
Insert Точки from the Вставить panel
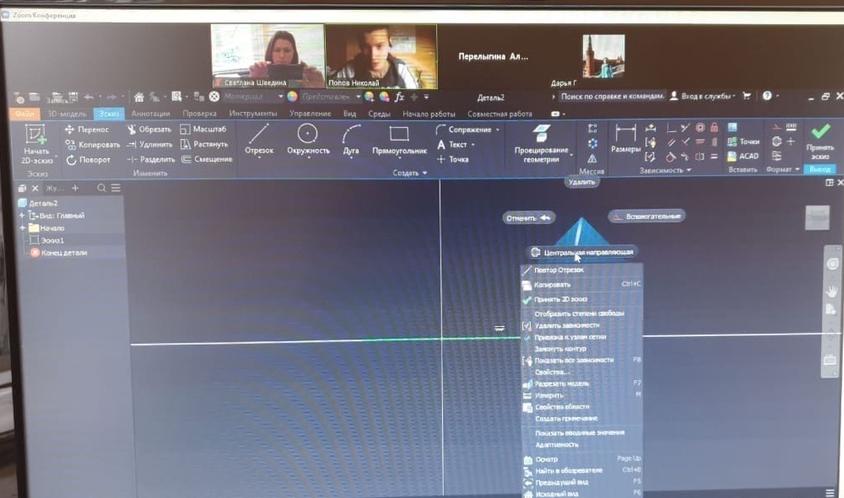(x=743, y=142)
